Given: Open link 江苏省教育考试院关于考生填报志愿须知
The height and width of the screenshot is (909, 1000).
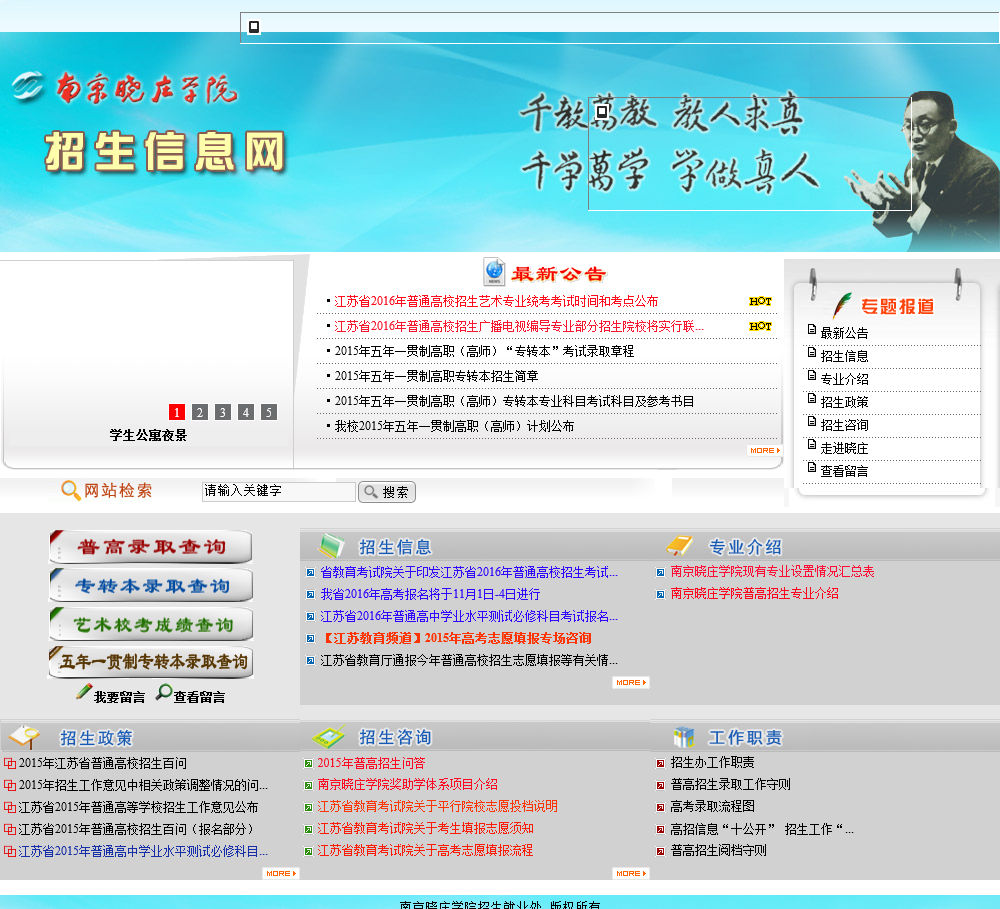Looking at the screenshot, I should [425, 829].
